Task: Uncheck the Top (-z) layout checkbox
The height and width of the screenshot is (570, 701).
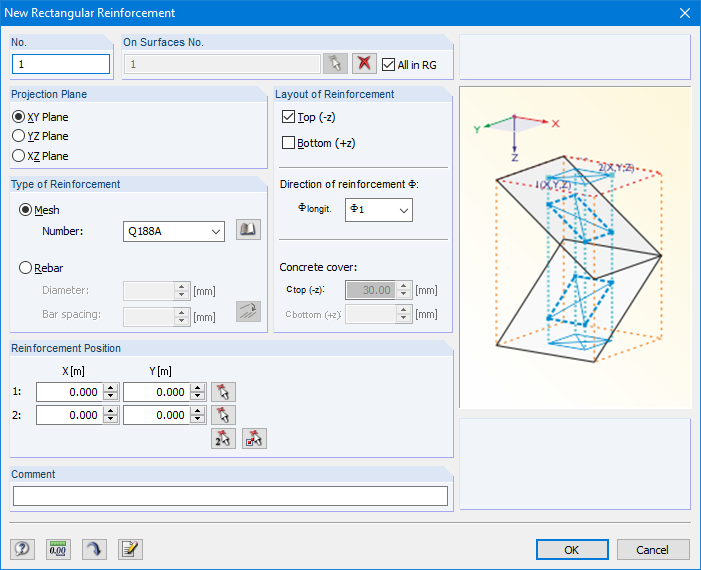Action: (288, 117)
